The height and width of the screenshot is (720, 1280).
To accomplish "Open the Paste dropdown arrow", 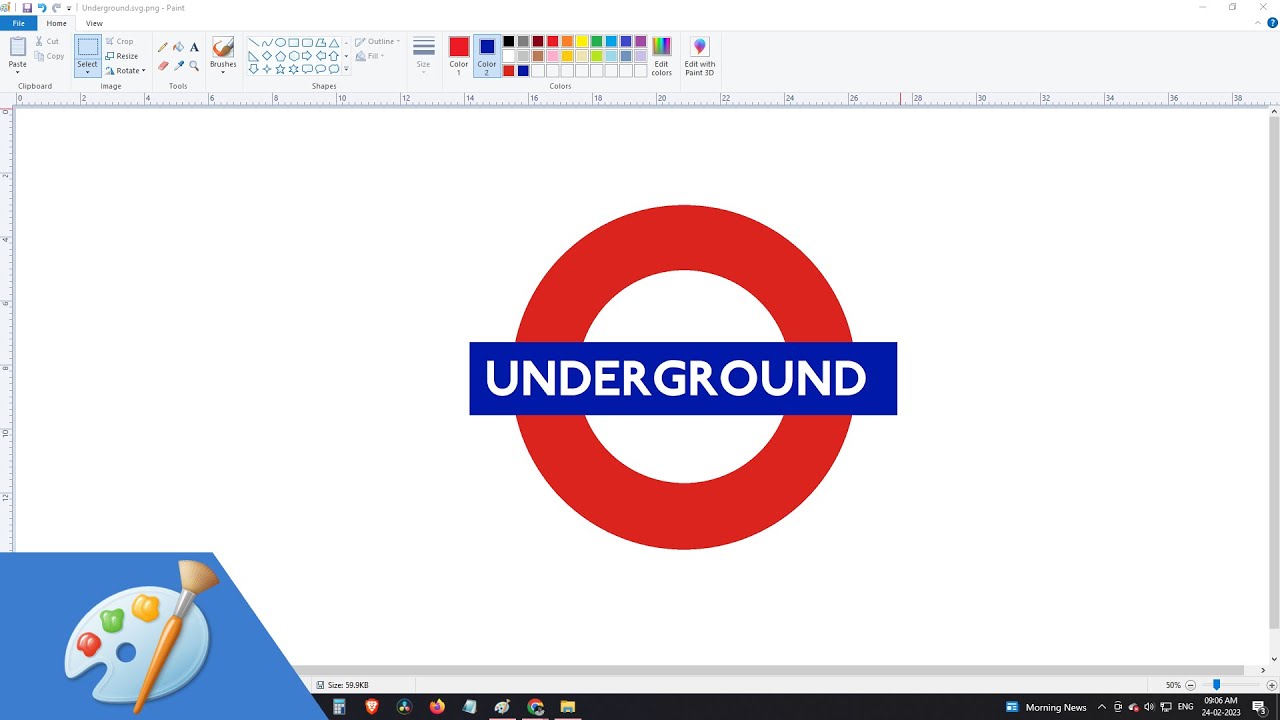I will click(x=18, y=71).
